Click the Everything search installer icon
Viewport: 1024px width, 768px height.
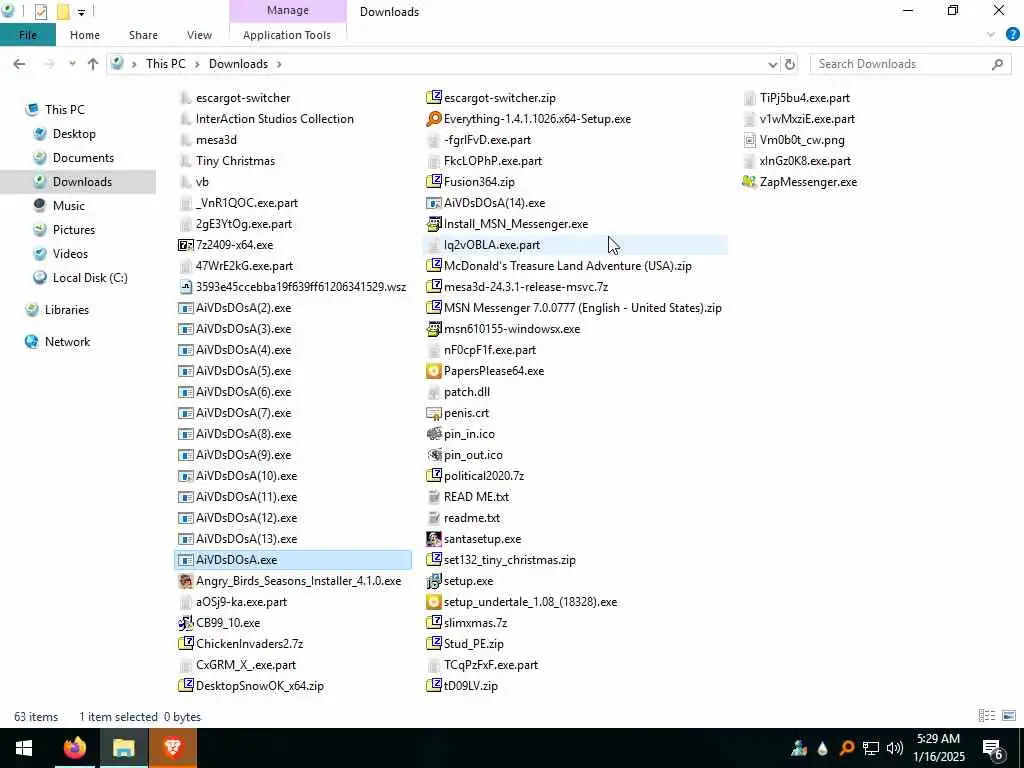pyautogui.click(x=434, y=119)
